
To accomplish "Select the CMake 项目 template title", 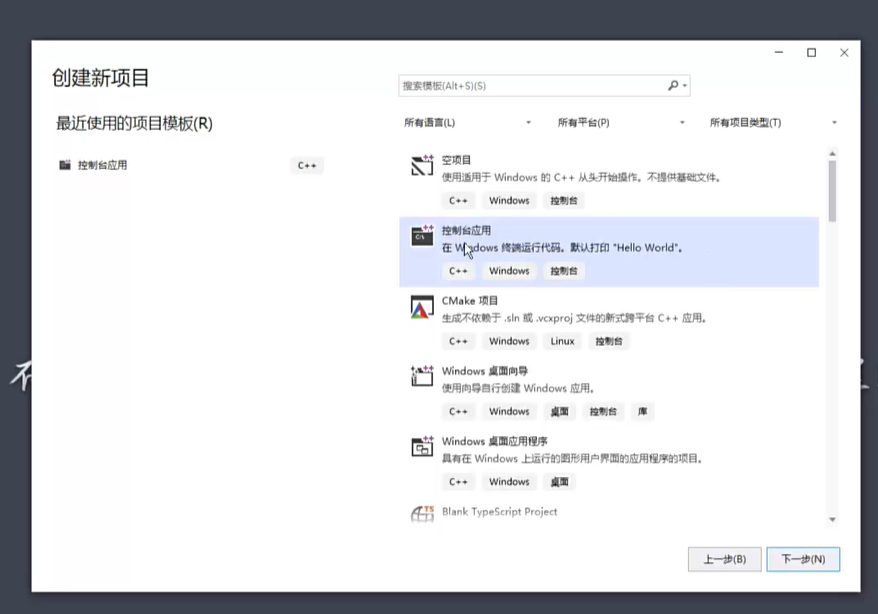I will (x=470, y=301).
